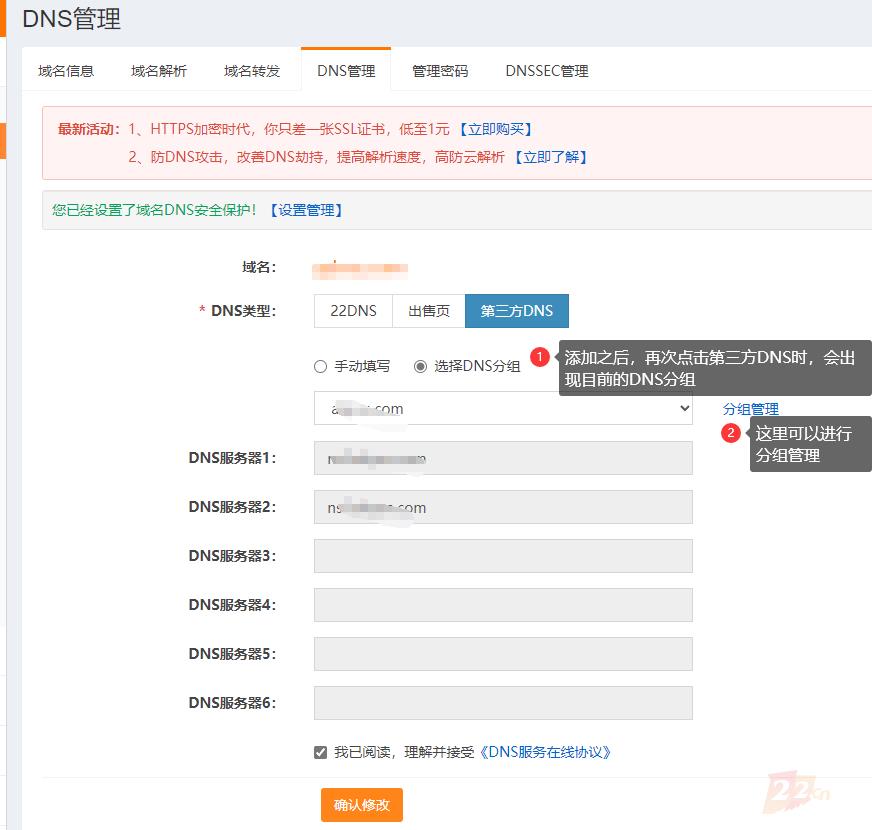Open the 域名信息 tab
The height and width of the screenshot is (830, 872).
tap(66, 71)
